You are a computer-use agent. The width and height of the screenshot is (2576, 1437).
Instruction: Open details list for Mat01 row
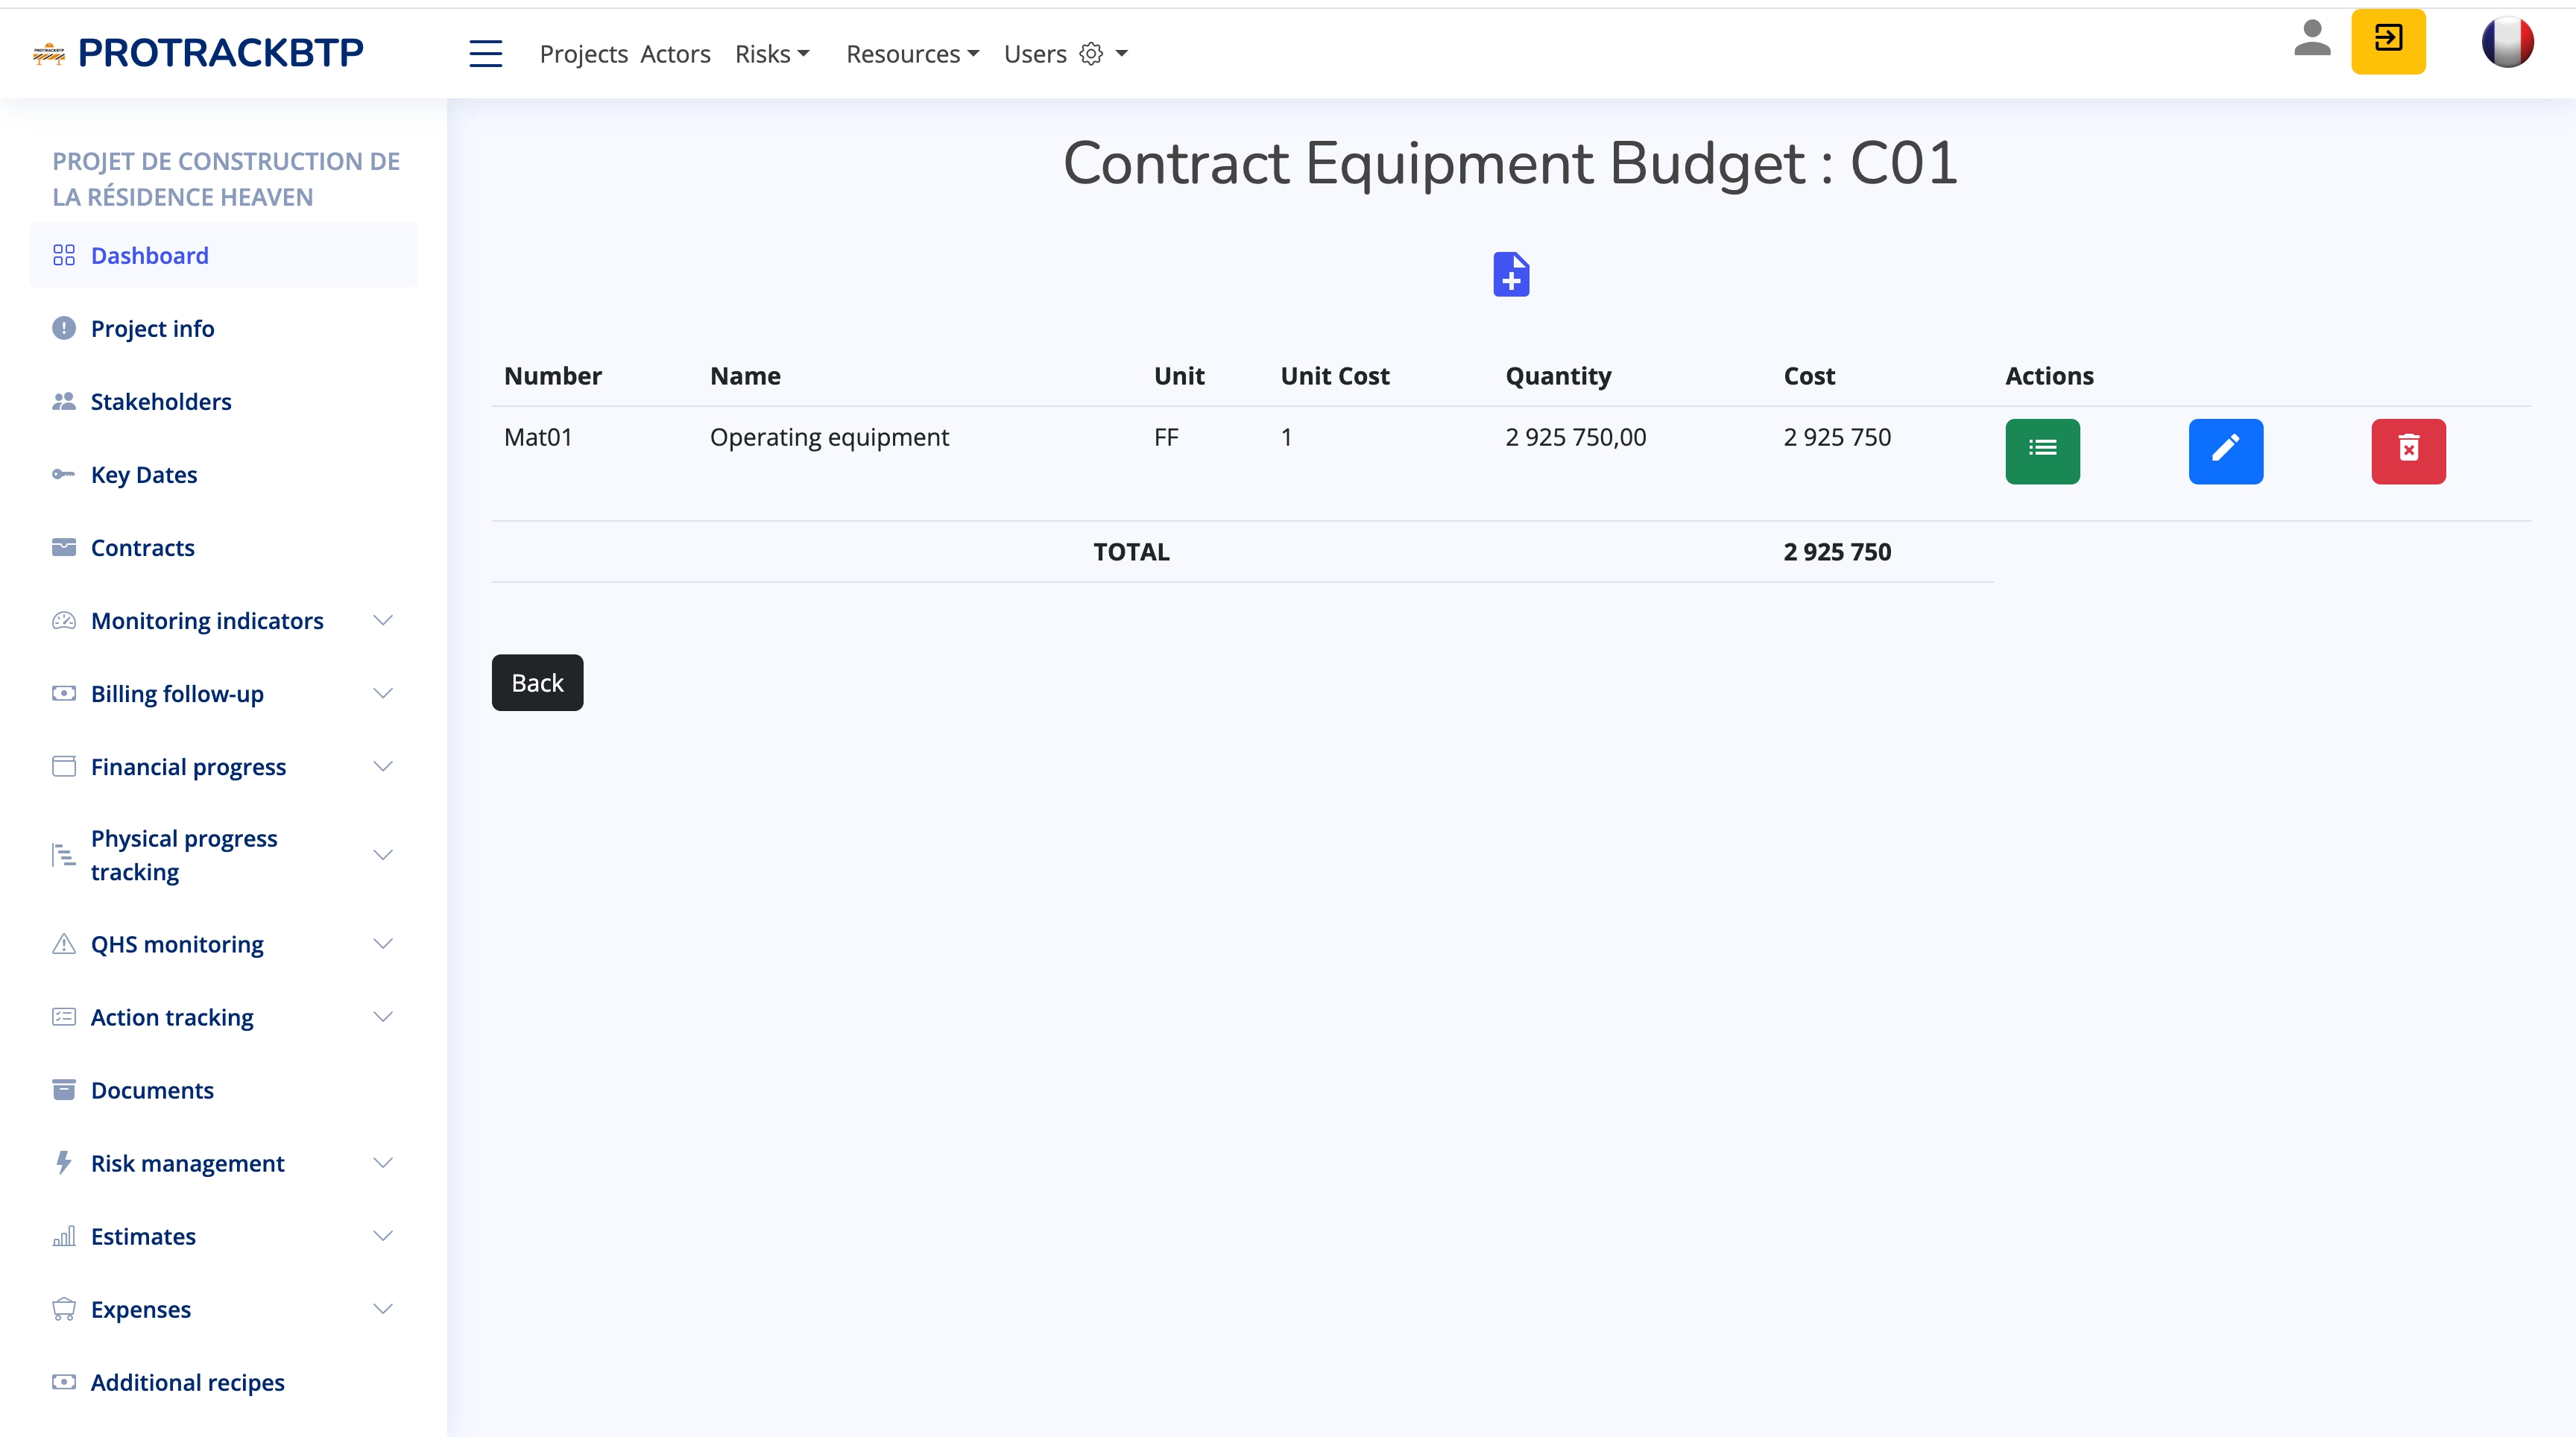click(2042, 451)
